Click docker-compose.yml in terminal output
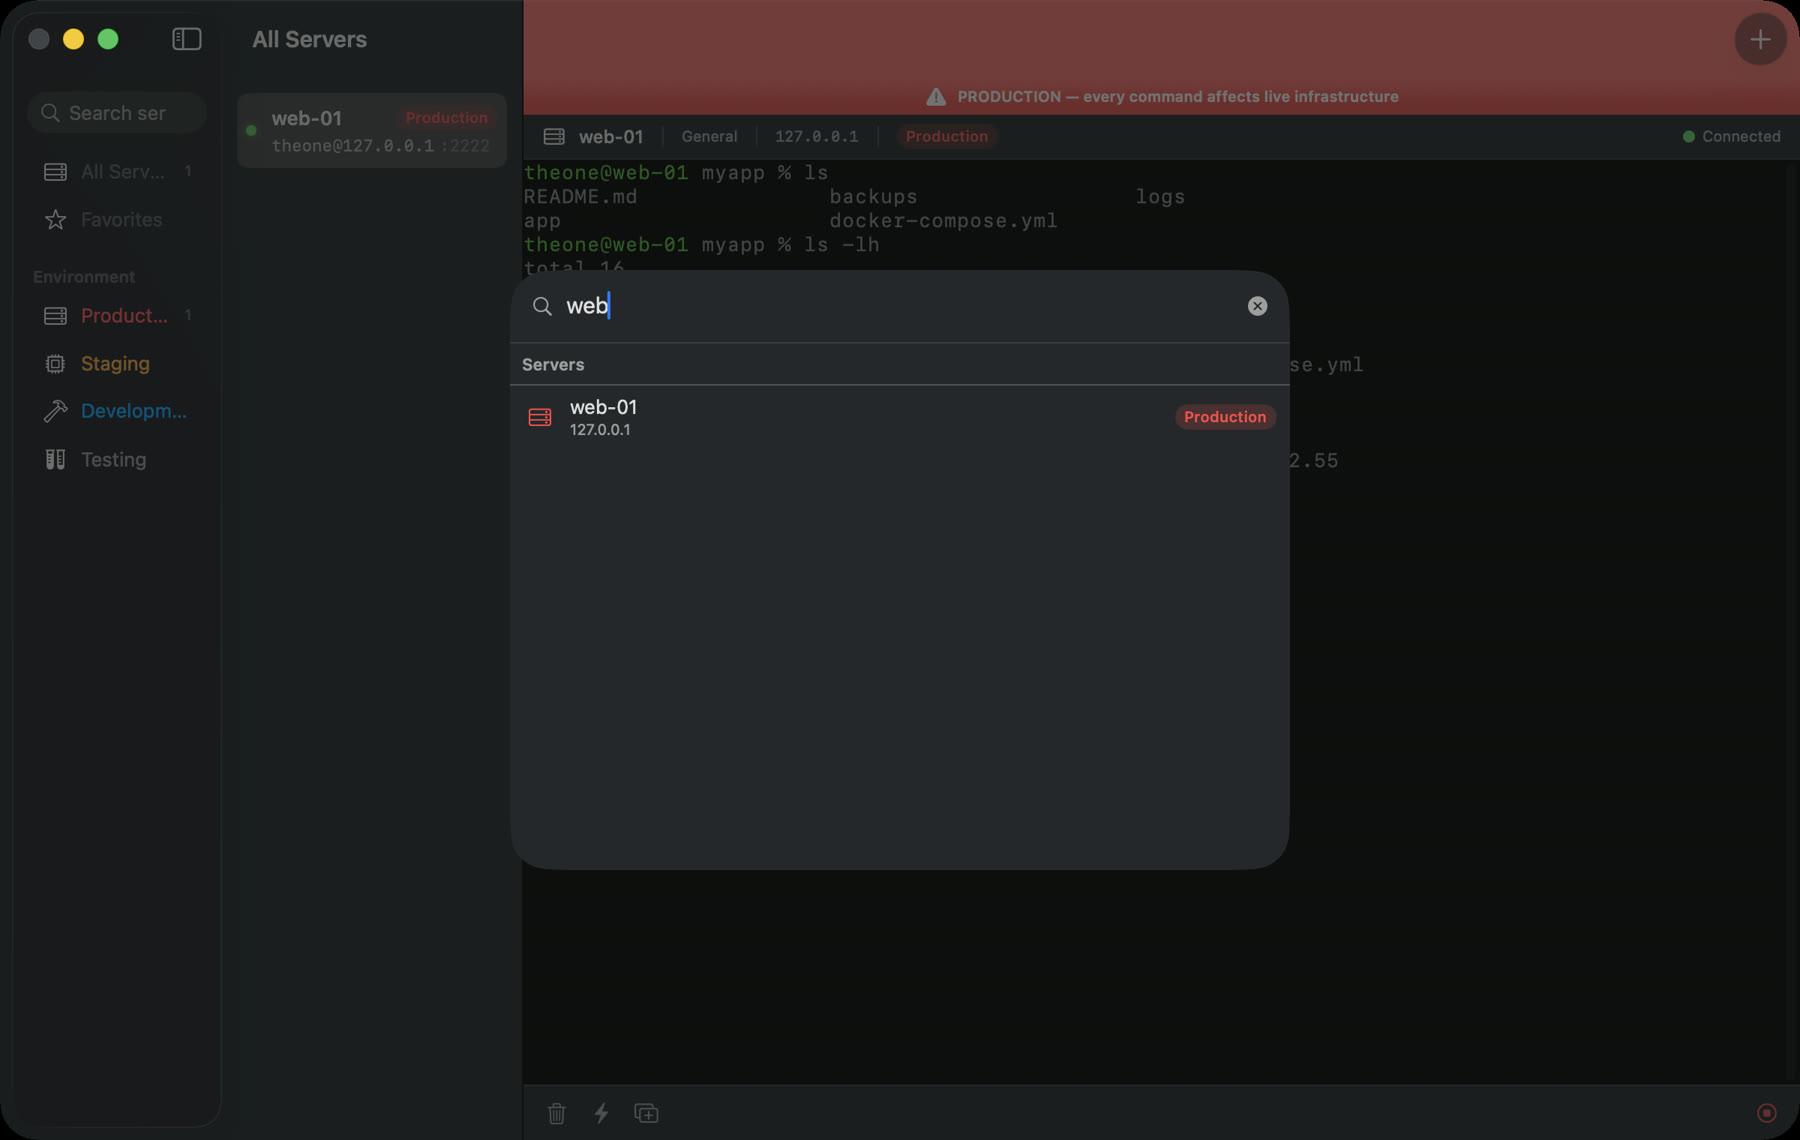The height and width of the screenshot is (1140, 1800). 943,221
